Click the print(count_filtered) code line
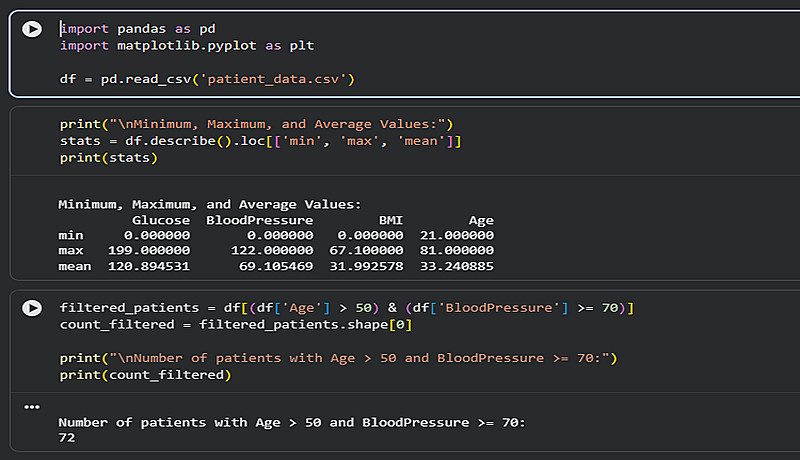Screen dimensions: 800x460 pyautogui.click(x=145, y=374)
